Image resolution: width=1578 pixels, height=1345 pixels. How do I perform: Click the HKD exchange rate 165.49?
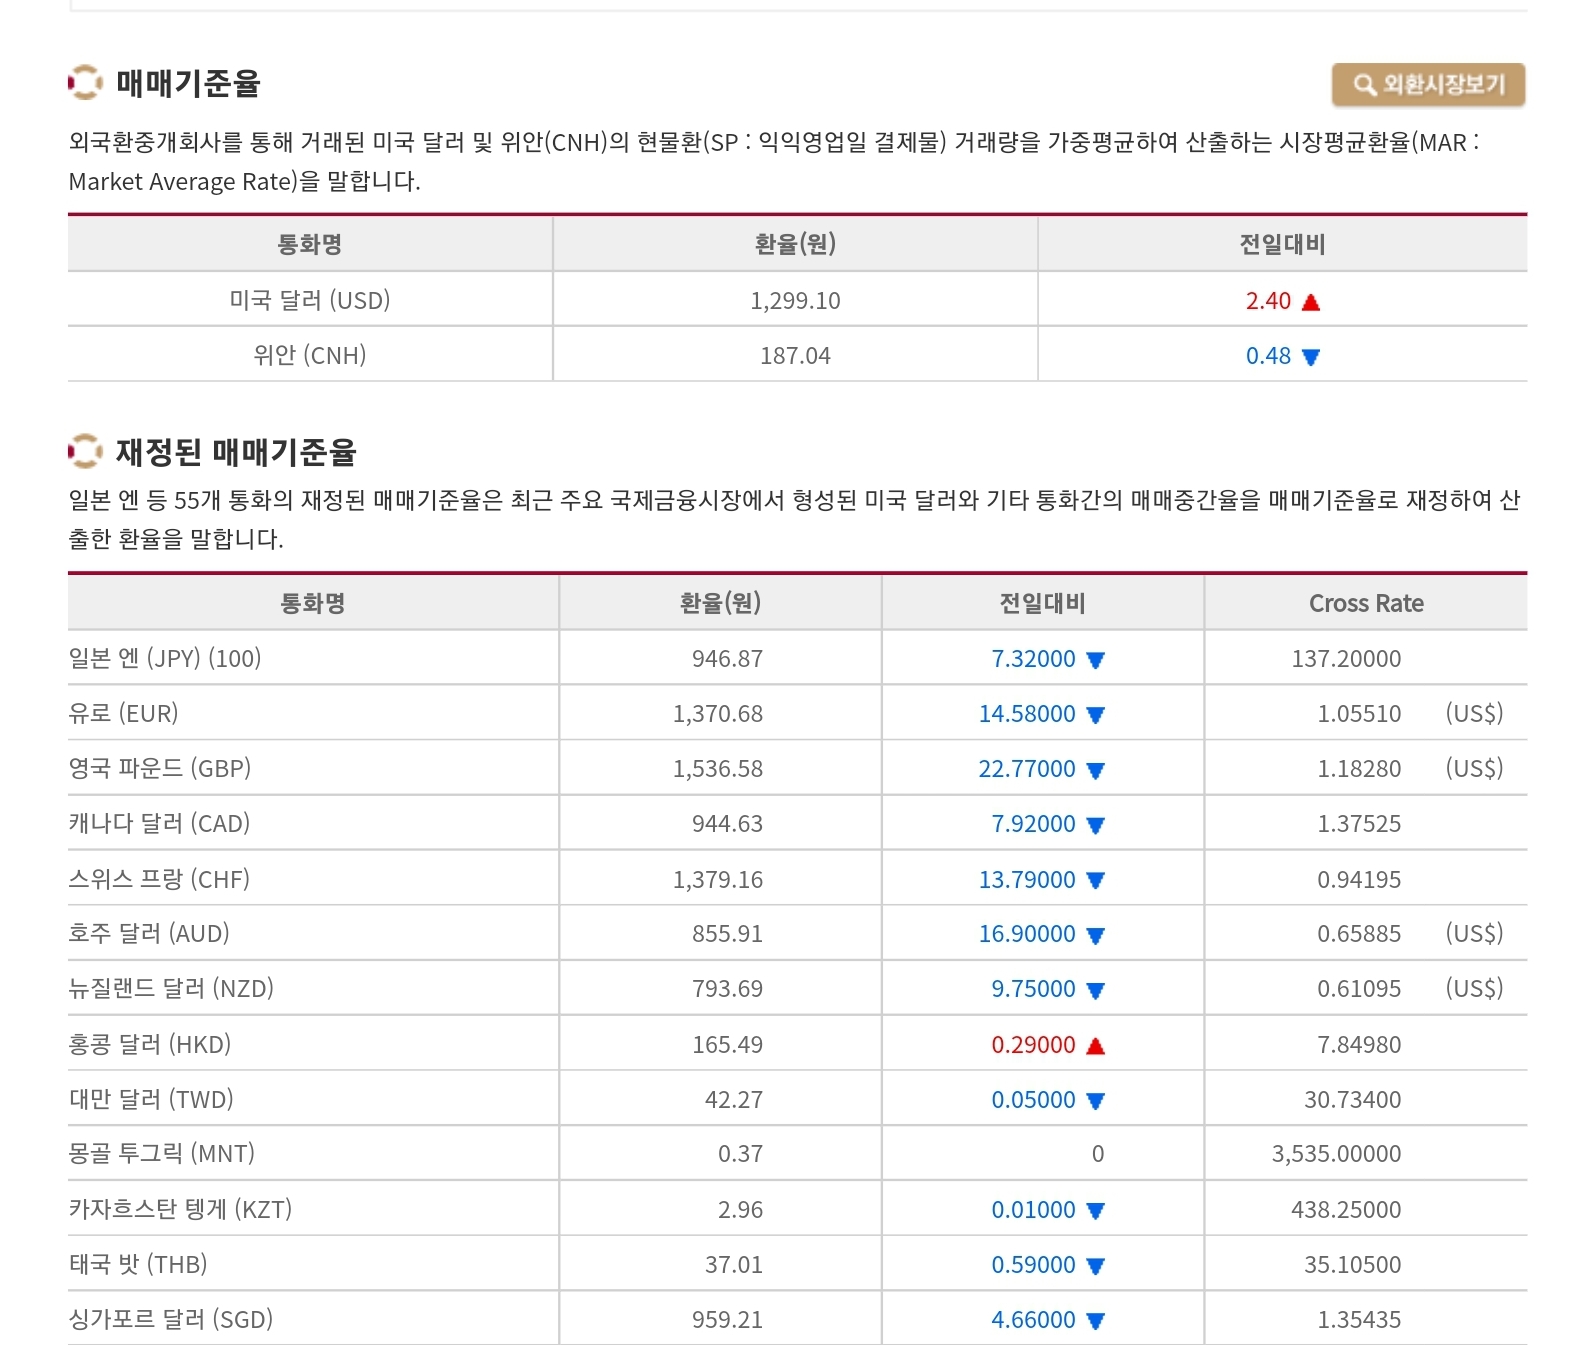[727, 1045]
